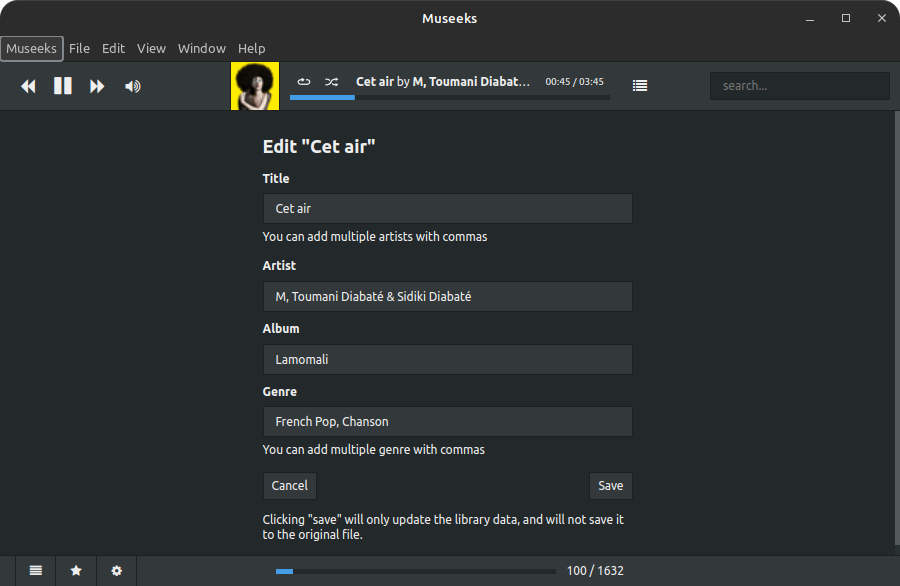Open the playback queue list
900x586 pixels.
coord(640,86)
